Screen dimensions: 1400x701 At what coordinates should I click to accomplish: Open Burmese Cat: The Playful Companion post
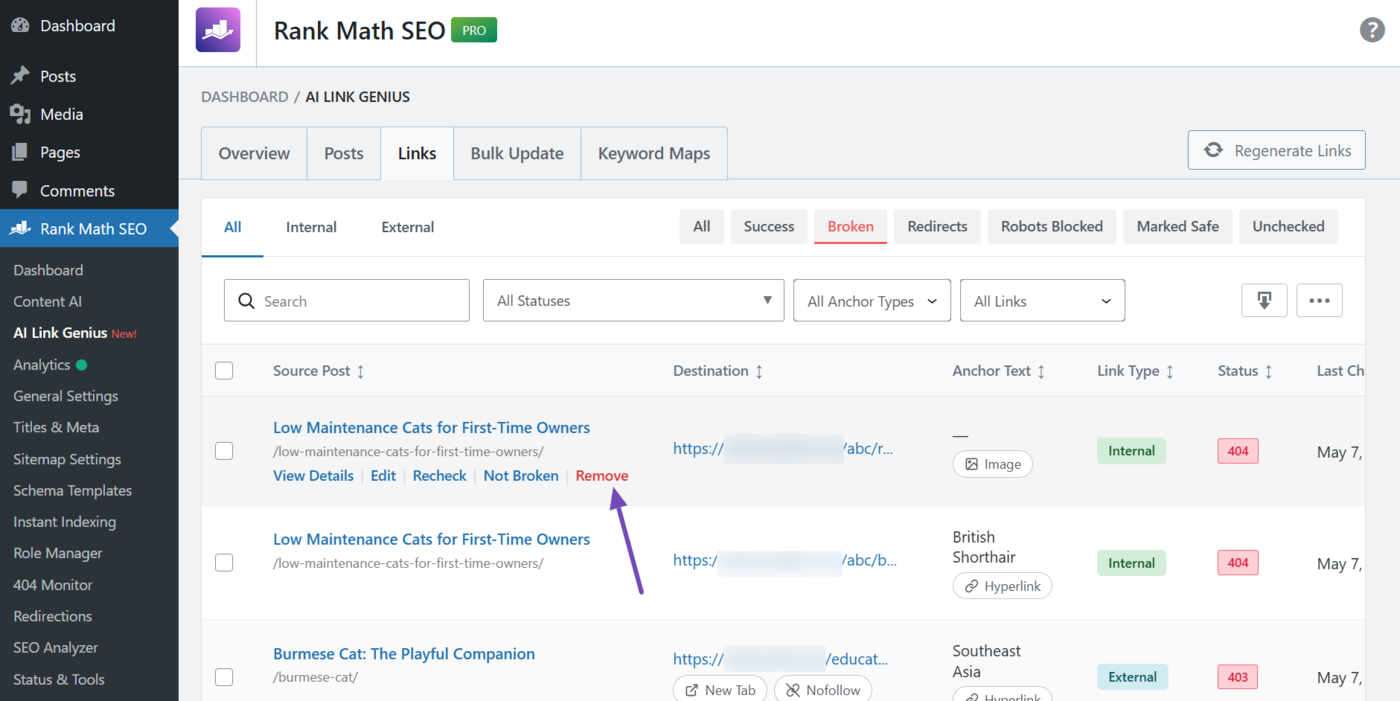[404, 654]
